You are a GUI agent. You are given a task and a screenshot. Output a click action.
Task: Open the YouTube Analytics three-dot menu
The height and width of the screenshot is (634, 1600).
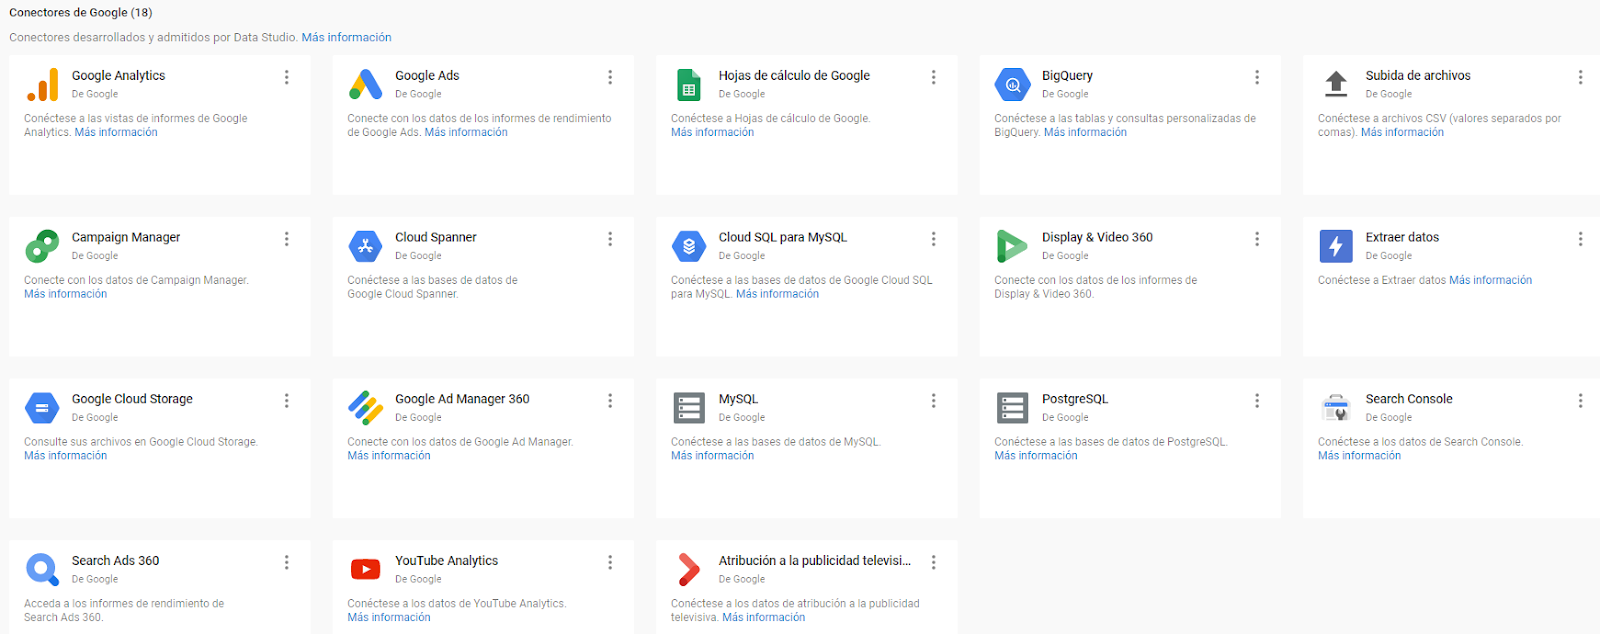610,562
